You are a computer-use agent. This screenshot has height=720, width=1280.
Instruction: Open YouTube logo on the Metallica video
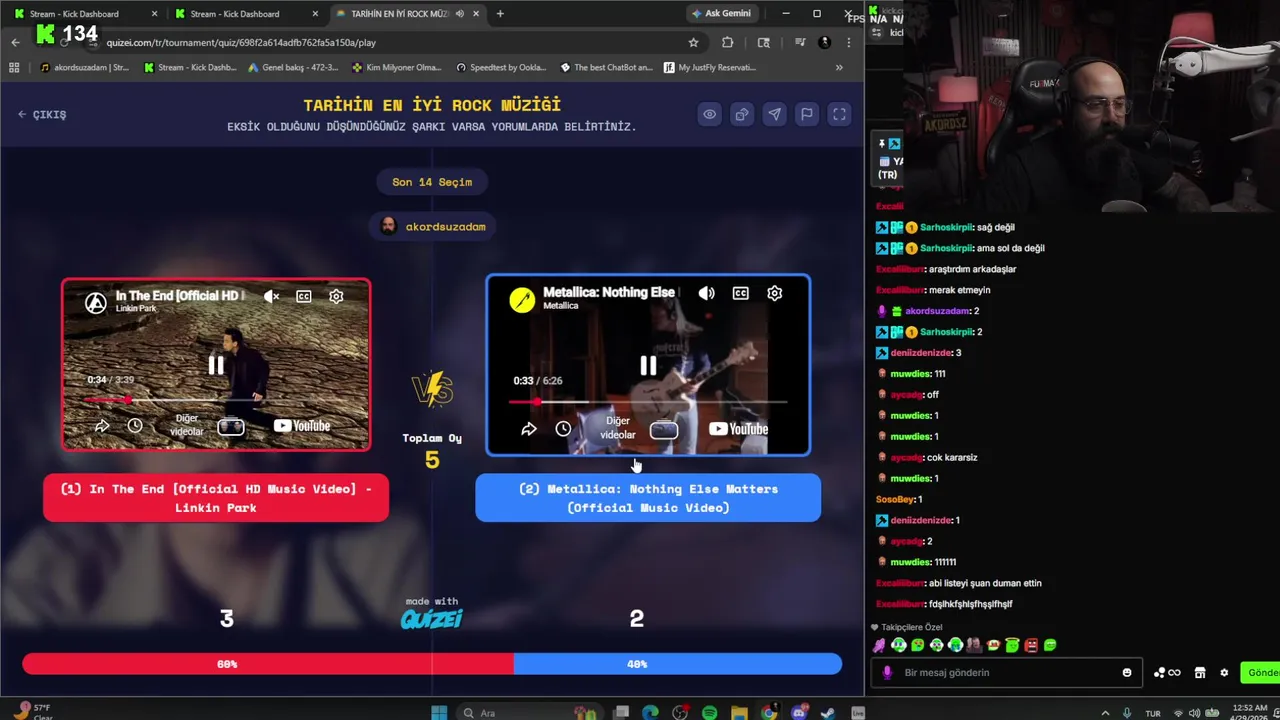click(738, 429)
